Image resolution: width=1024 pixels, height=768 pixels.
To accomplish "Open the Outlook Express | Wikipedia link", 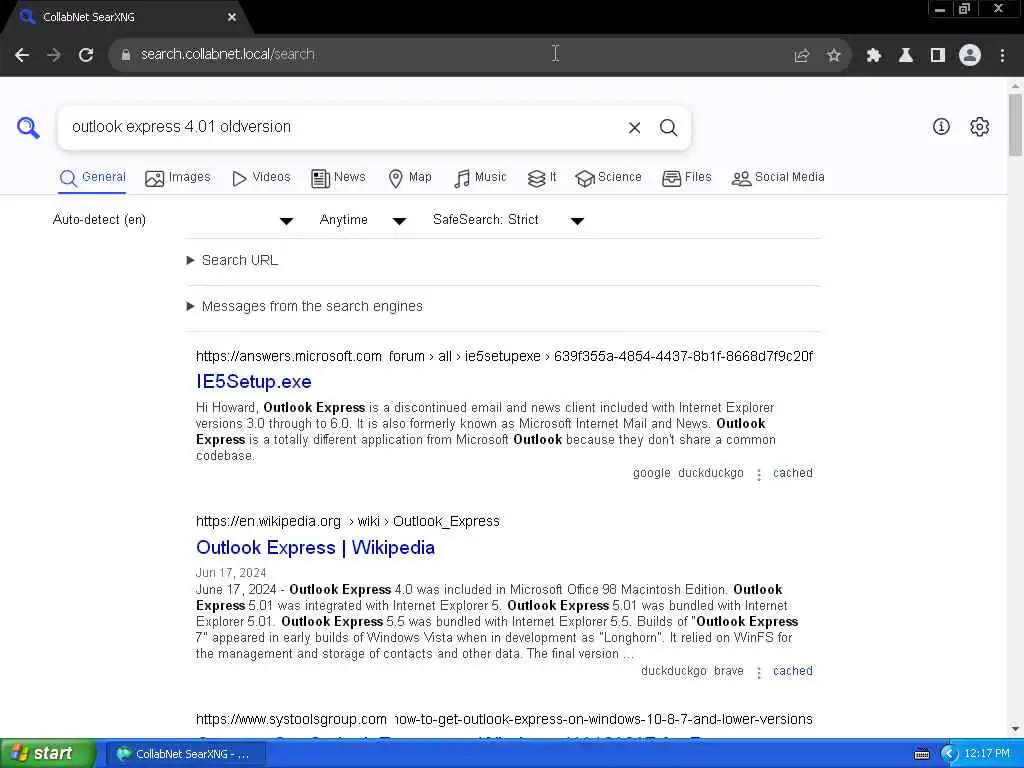I will pyautogui.click(x=315, y=548).
